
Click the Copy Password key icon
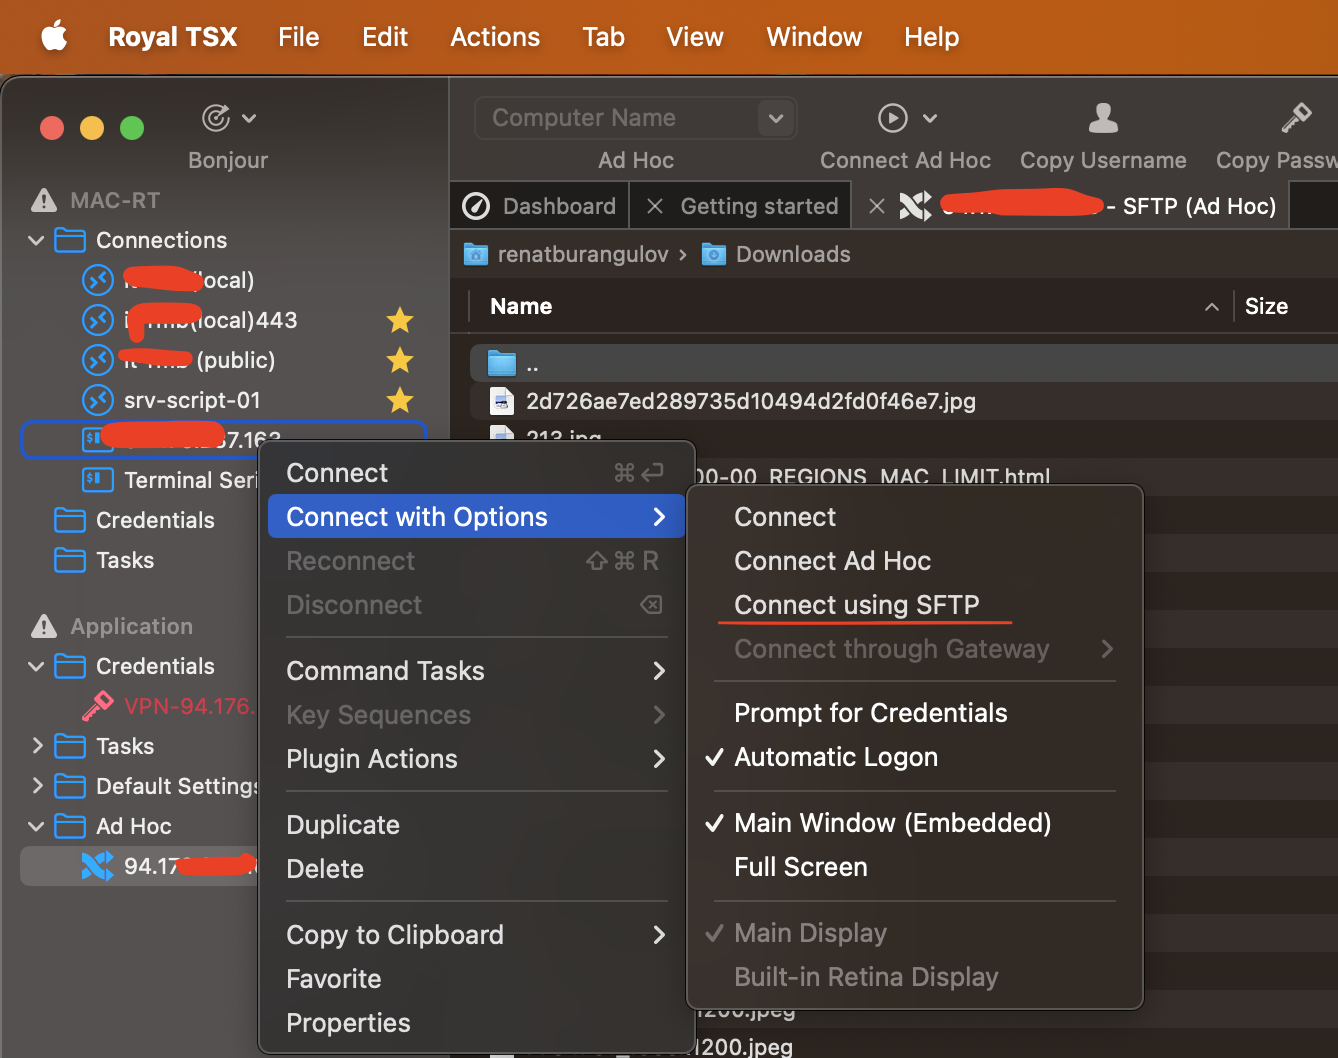[x=1296, y=118]
